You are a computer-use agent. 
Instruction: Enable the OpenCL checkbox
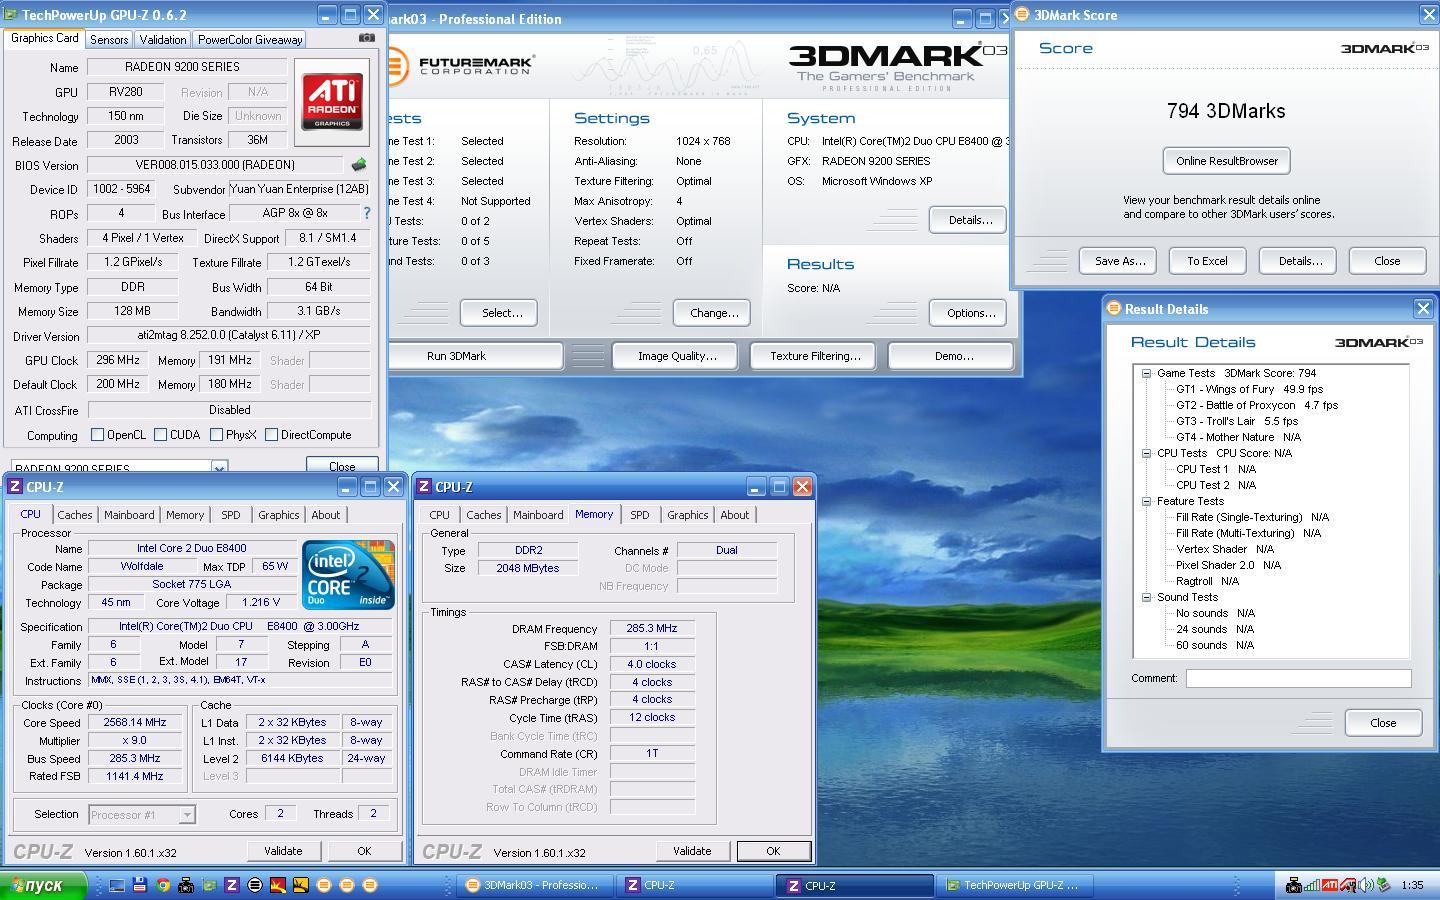tap(97, 435)
